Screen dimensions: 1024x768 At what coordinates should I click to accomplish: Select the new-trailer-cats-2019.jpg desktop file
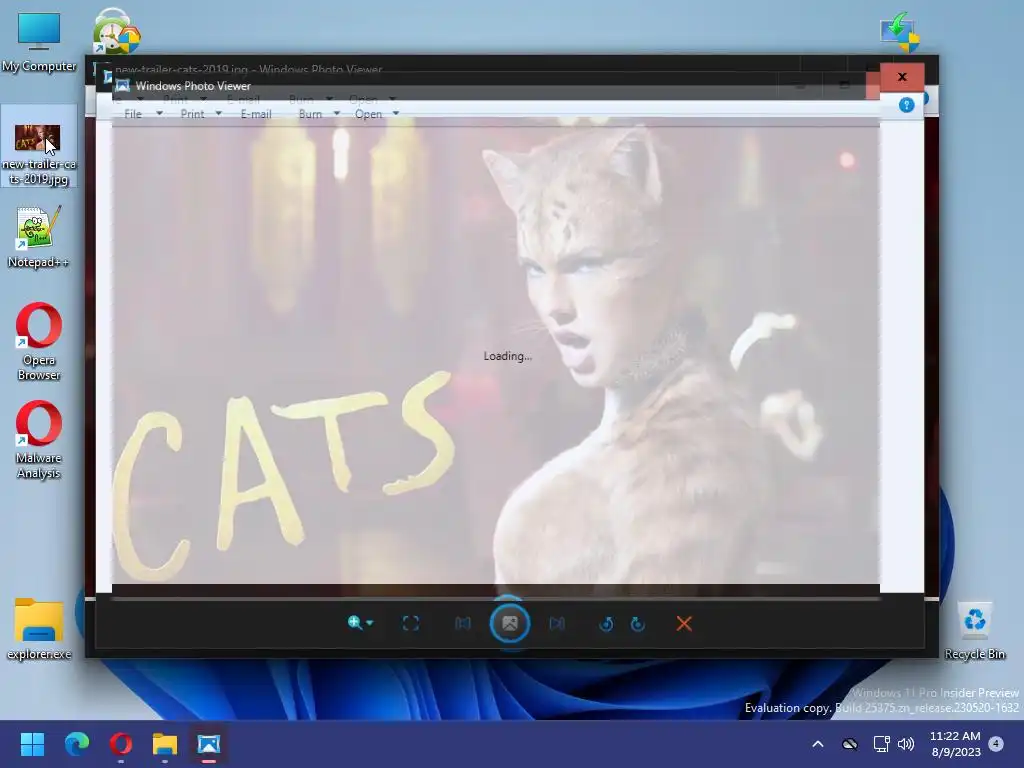point(39,147)
